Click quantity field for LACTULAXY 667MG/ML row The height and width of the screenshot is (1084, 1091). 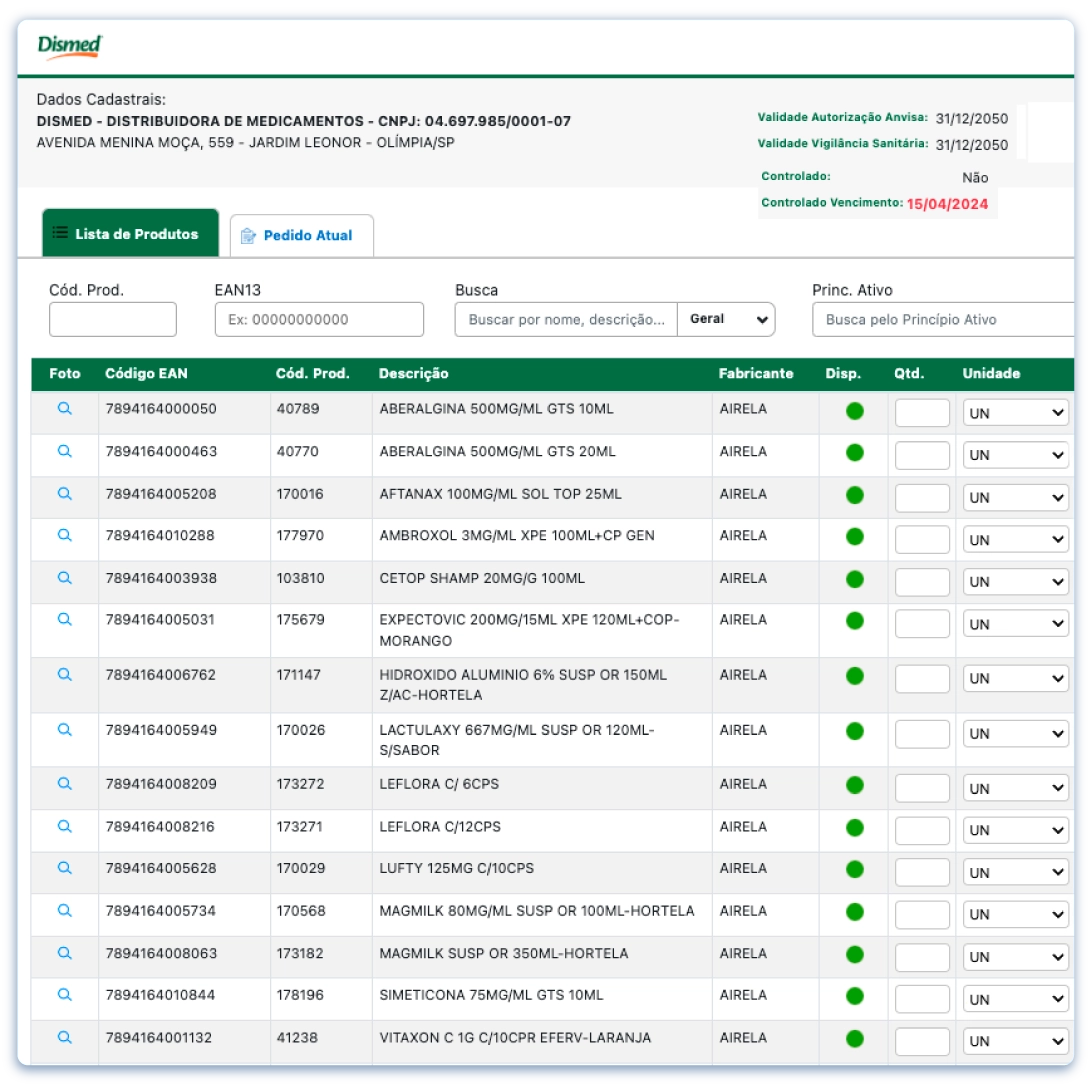click(x=921, y=733)
